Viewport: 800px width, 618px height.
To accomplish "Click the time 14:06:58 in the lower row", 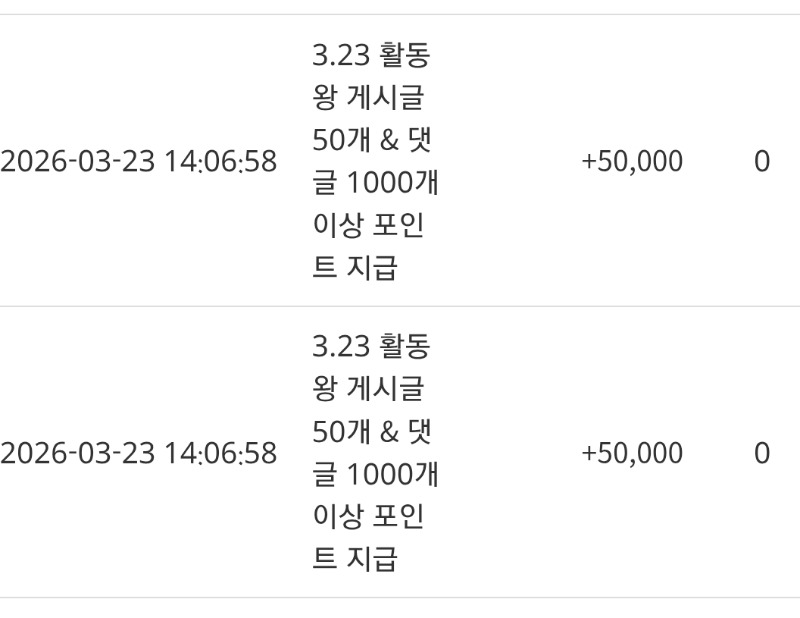I will 221,454.
